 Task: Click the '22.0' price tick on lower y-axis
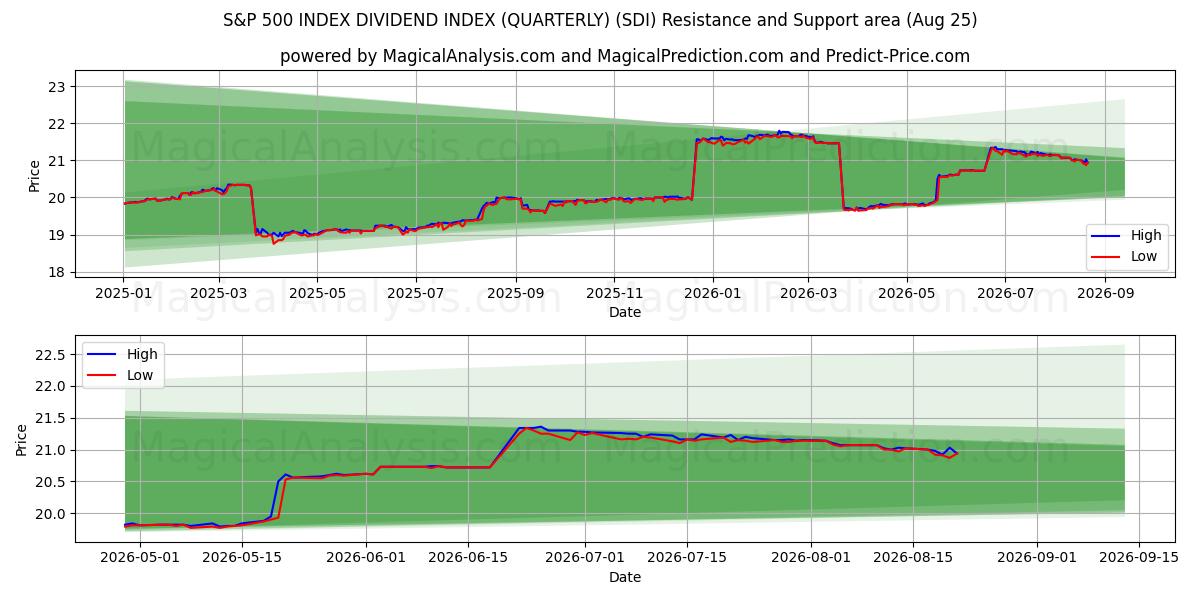(51, 386)
